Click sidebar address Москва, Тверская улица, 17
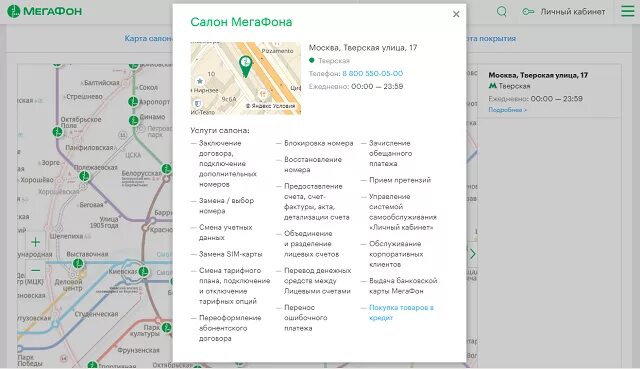The height and width of the screenshot is (369, 640). pos(538,75)
